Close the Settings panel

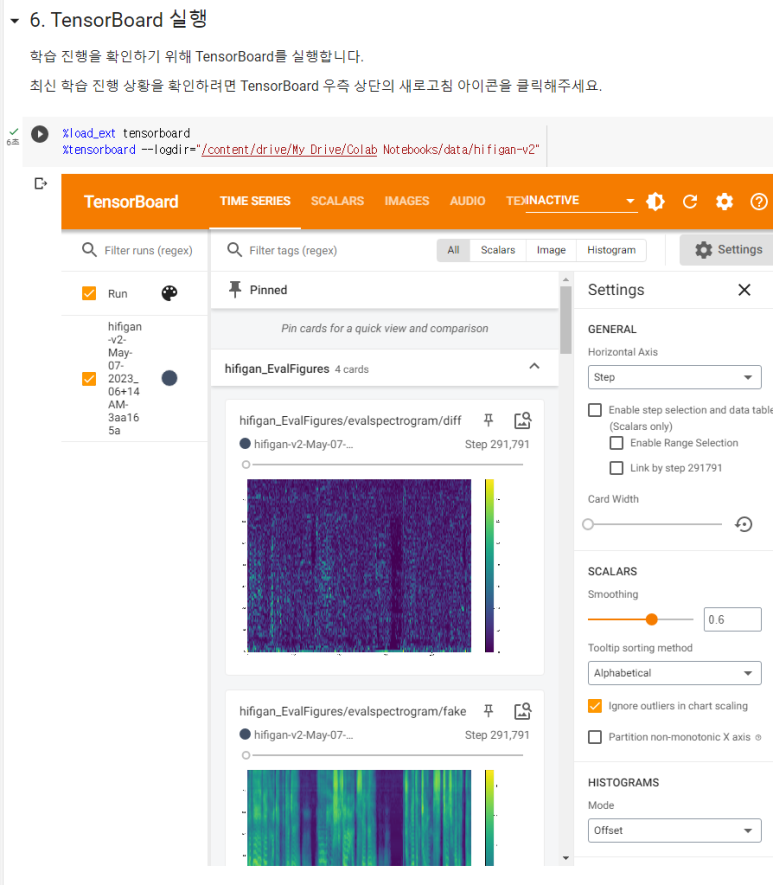(x=744, y=290)
